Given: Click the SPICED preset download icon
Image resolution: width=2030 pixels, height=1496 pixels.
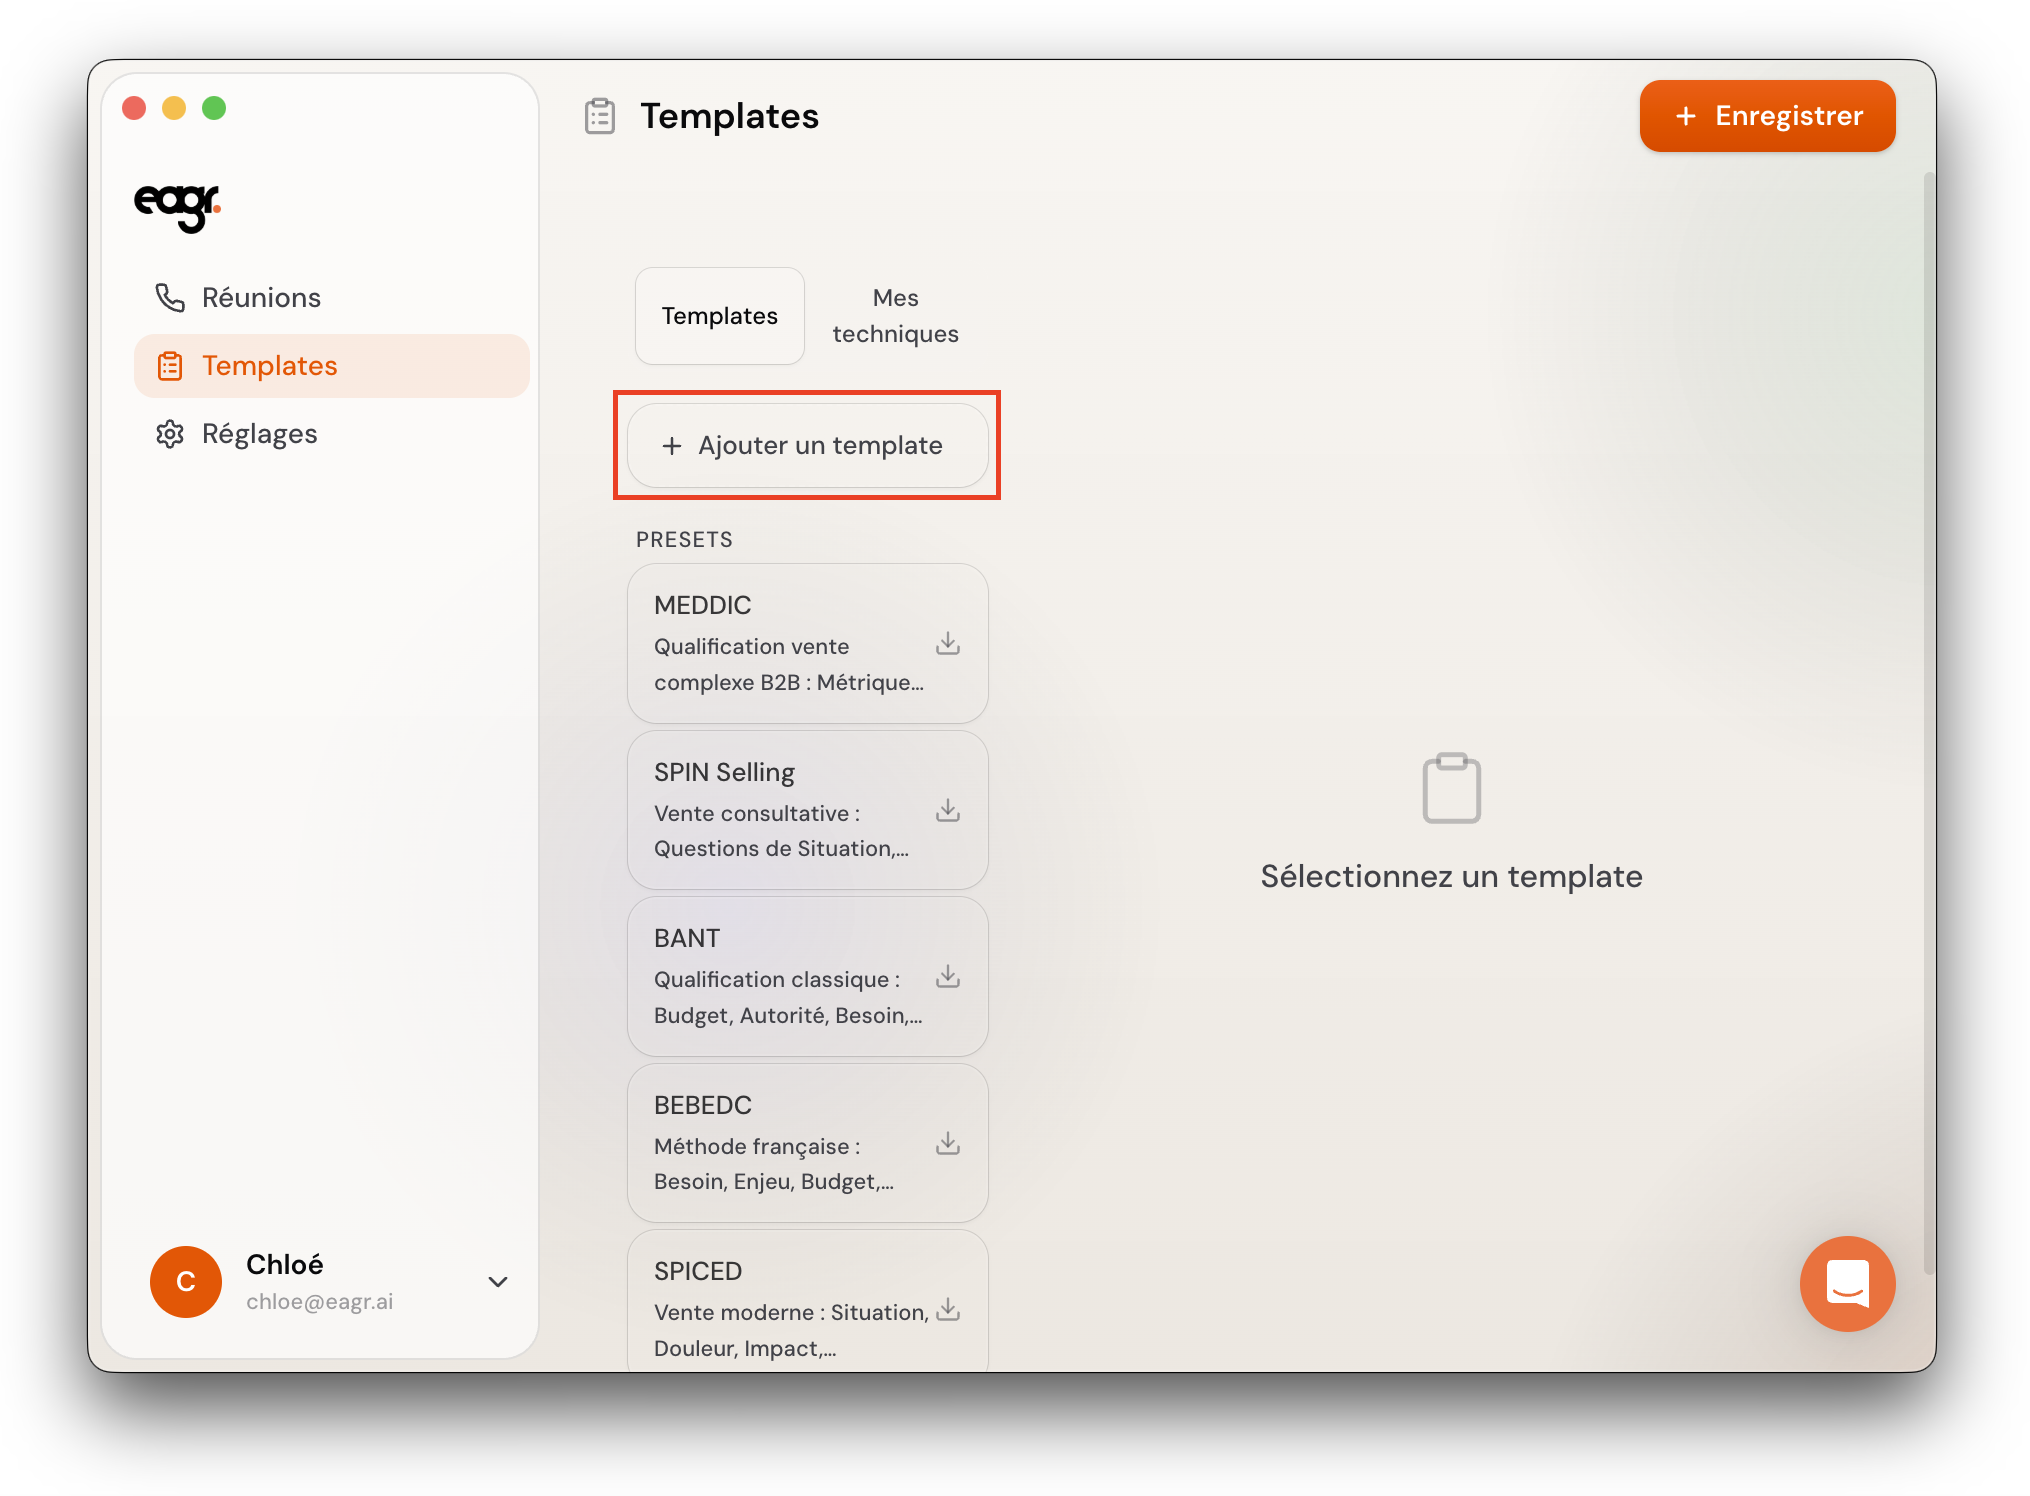Looking at the screenshot, I should [x=947, y=1310].
